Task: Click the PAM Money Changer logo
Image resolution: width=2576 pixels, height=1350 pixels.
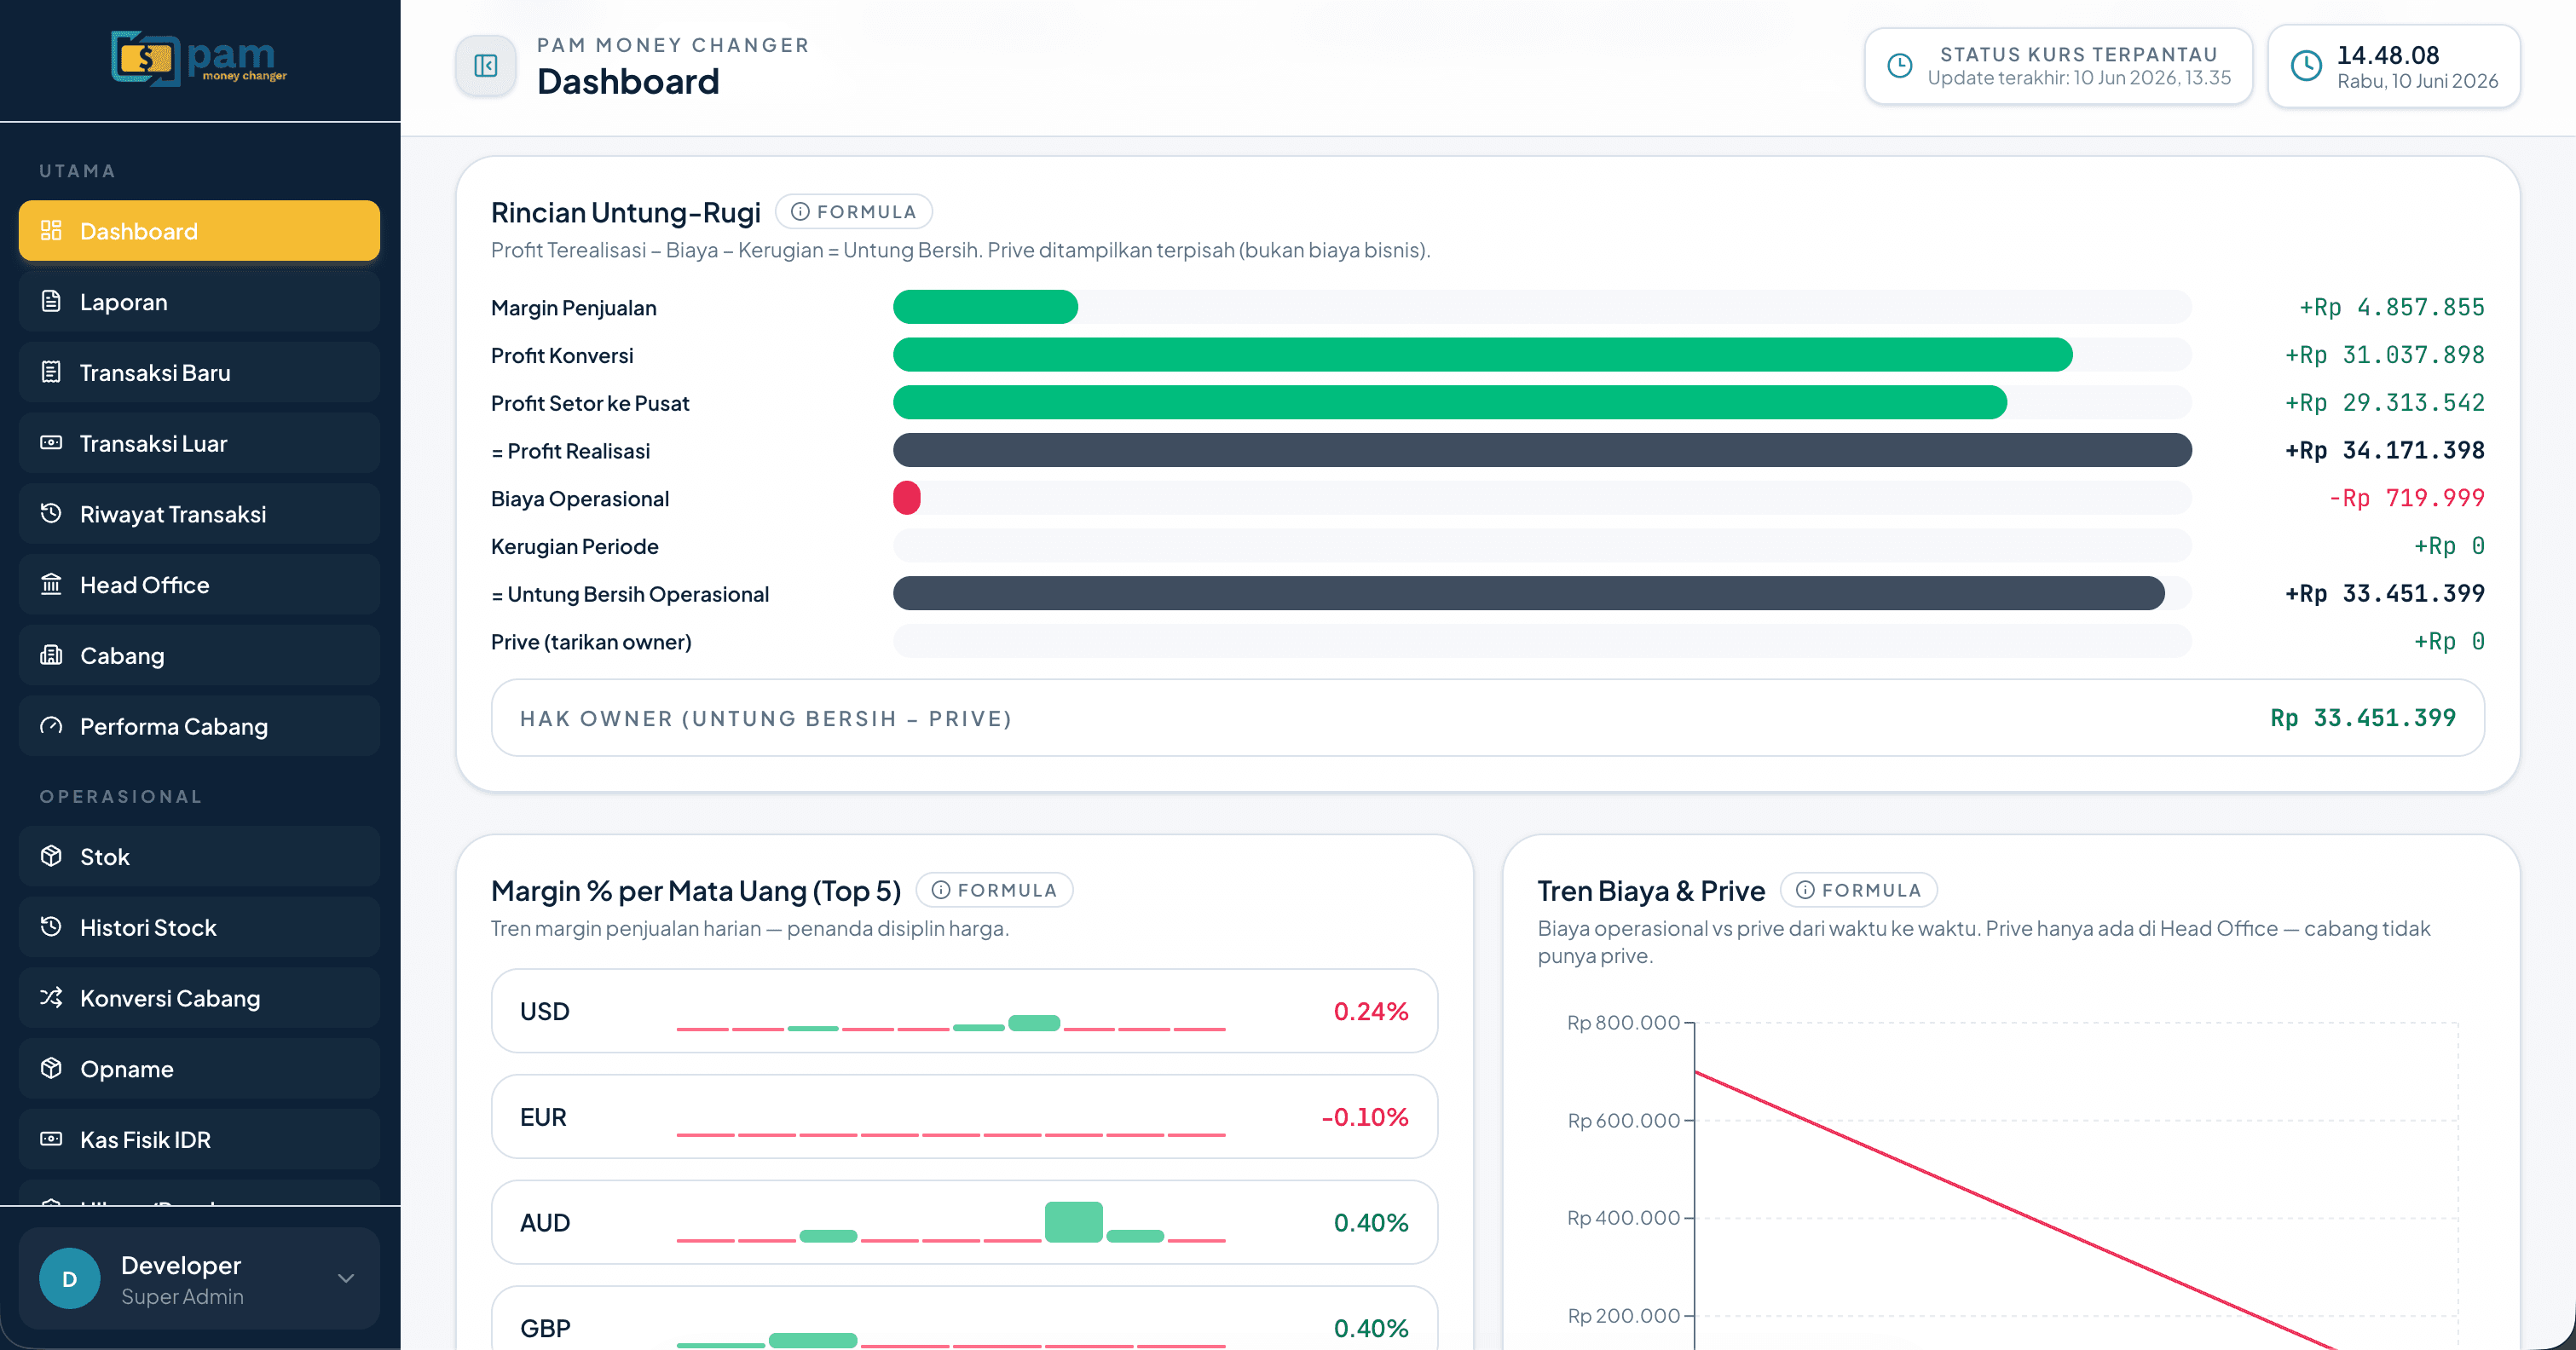Action: coord(199,59)
